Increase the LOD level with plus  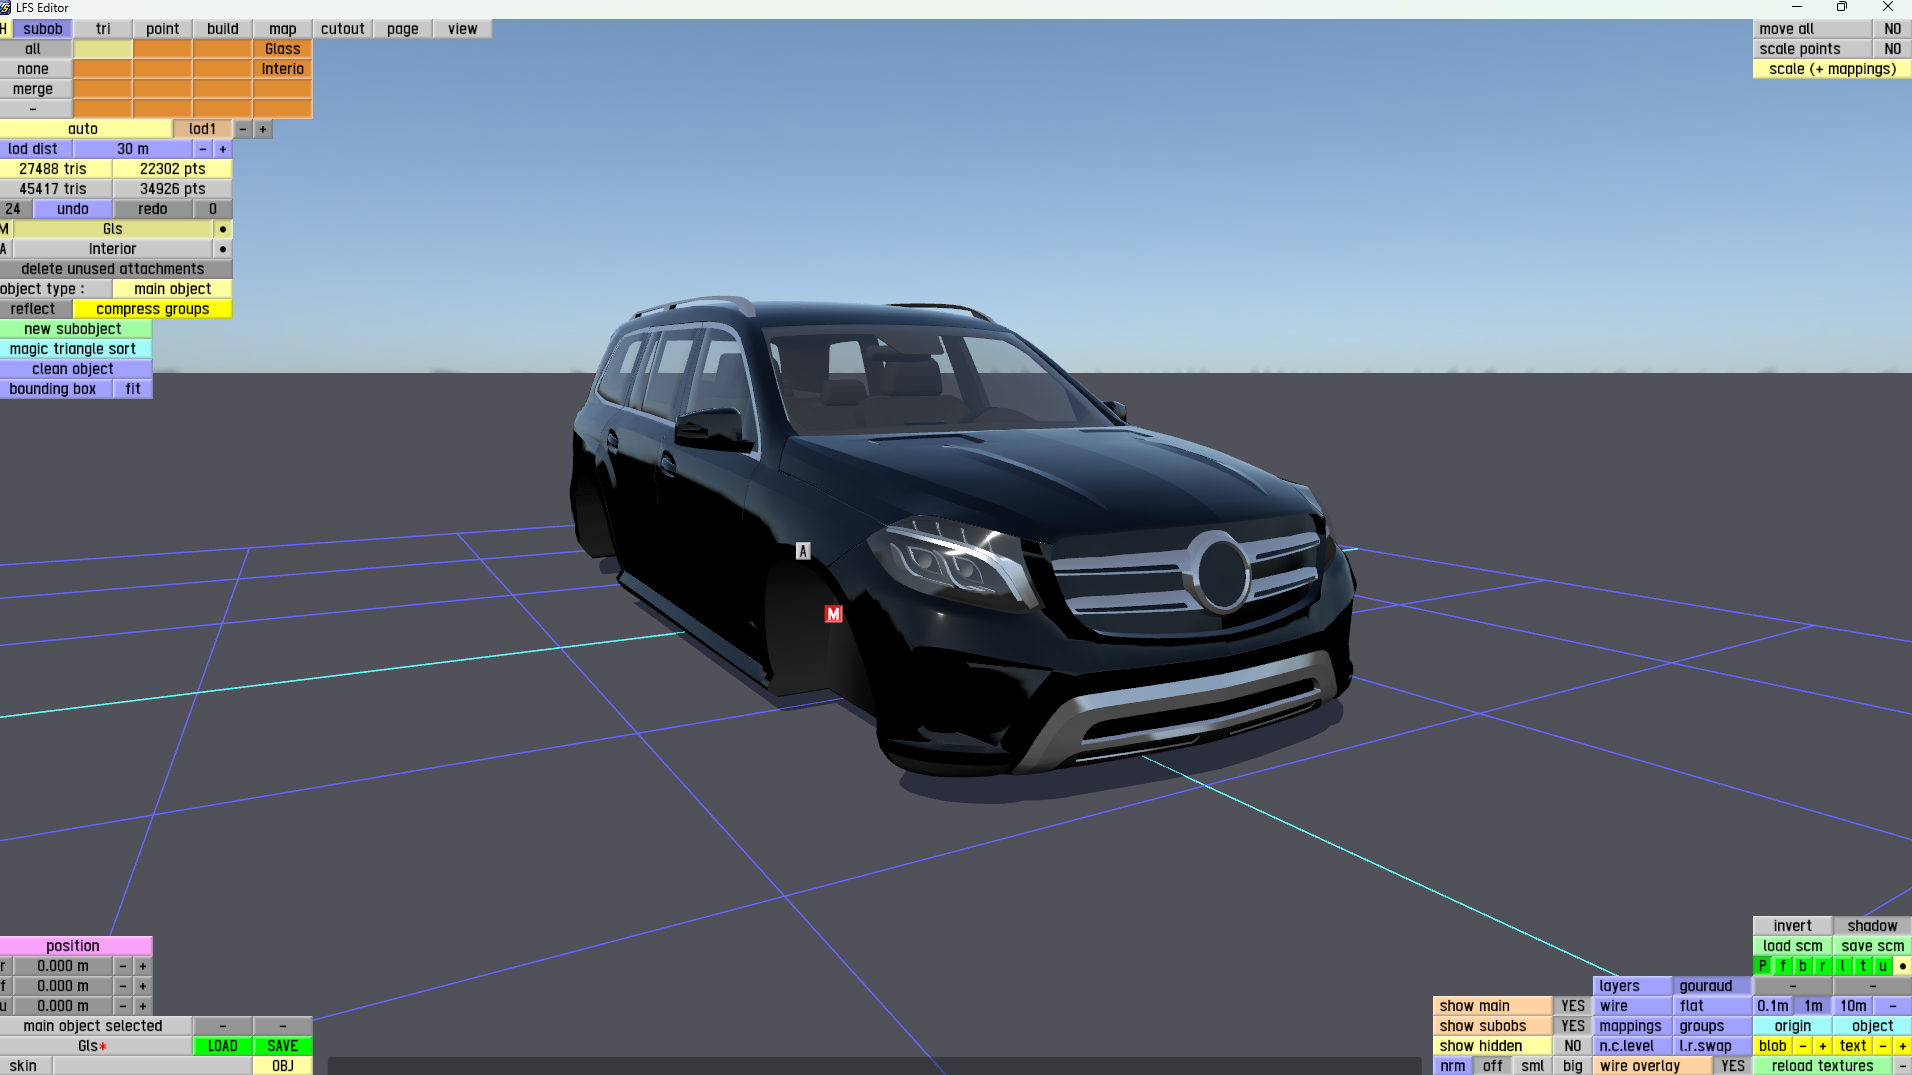tap(263, 129)
